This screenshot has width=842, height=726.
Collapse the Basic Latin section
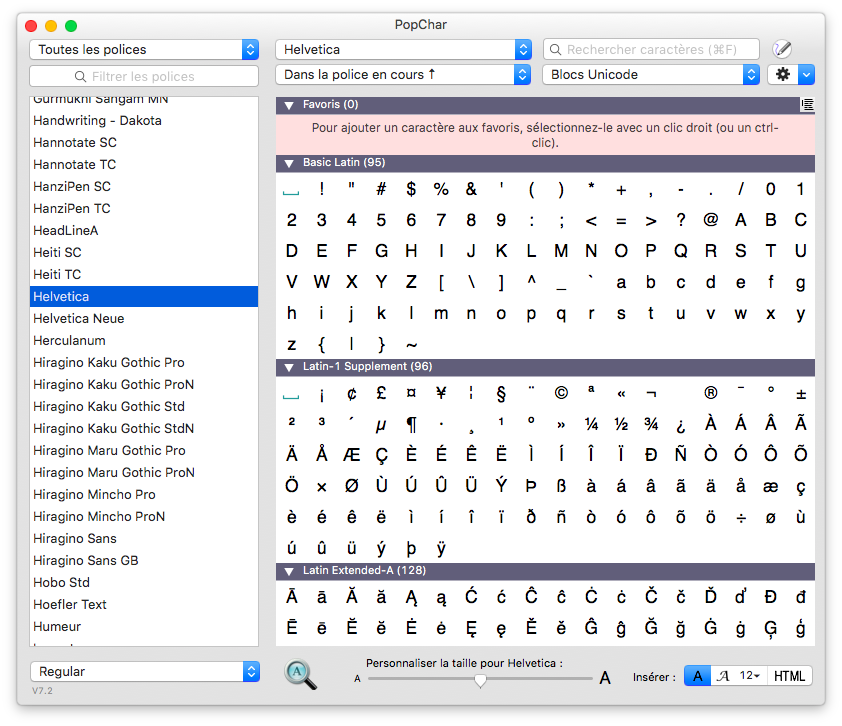pyautogui.click(x=288, y=163)
